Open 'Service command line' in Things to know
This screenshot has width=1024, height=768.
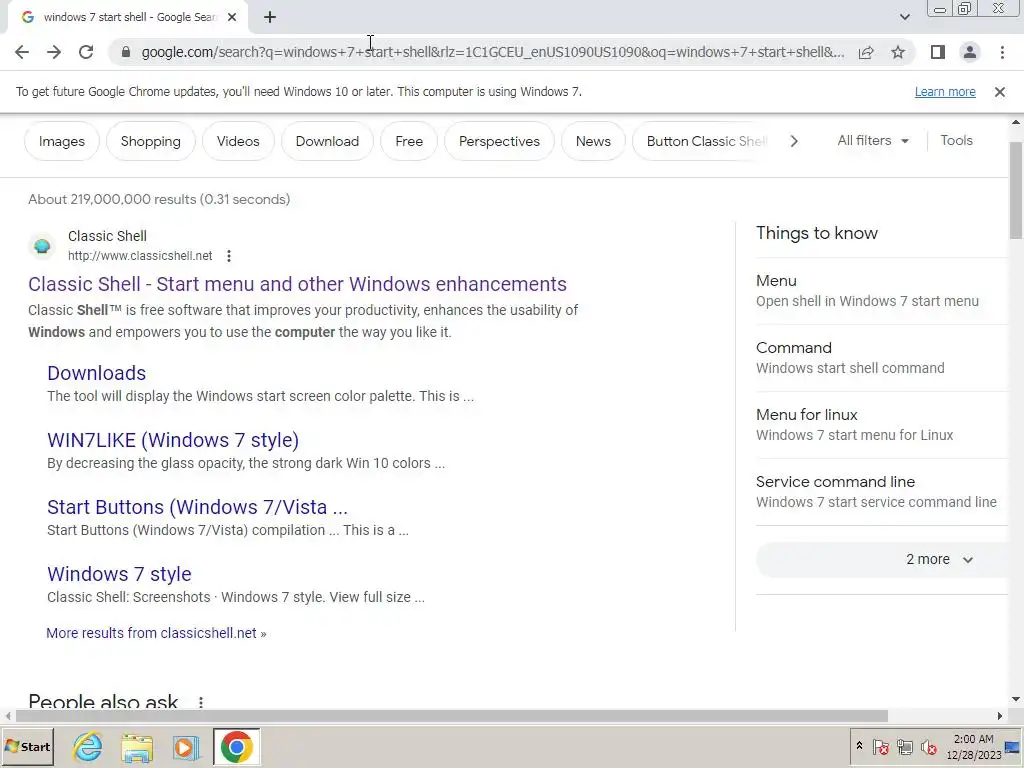(x=882, y=492)
